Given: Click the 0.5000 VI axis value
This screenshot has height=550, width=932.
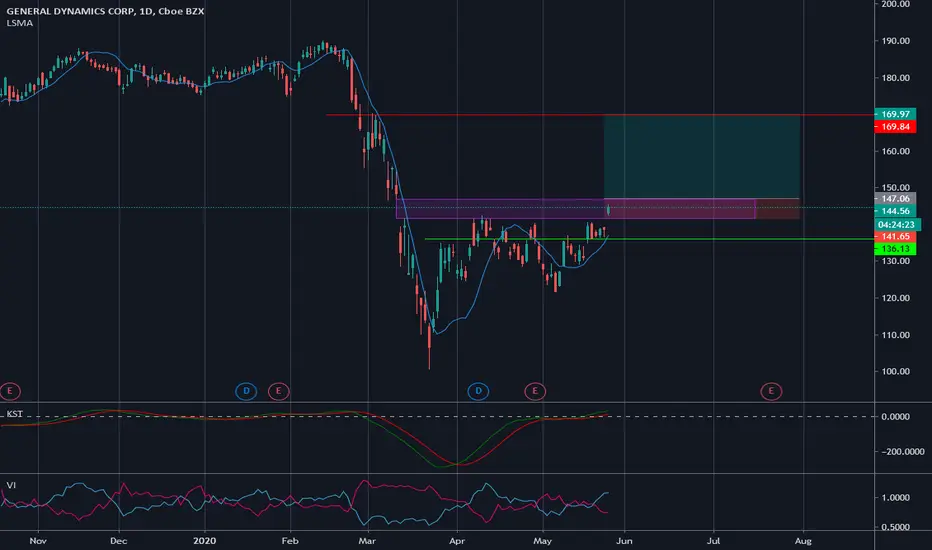Looking at the screenshot, I should (x=898, y=527).
